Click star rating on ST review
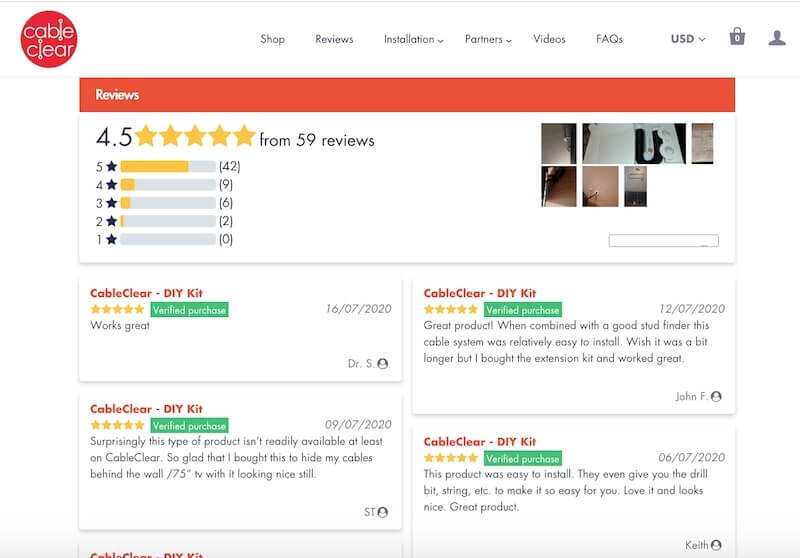 (x=117, y=425)
